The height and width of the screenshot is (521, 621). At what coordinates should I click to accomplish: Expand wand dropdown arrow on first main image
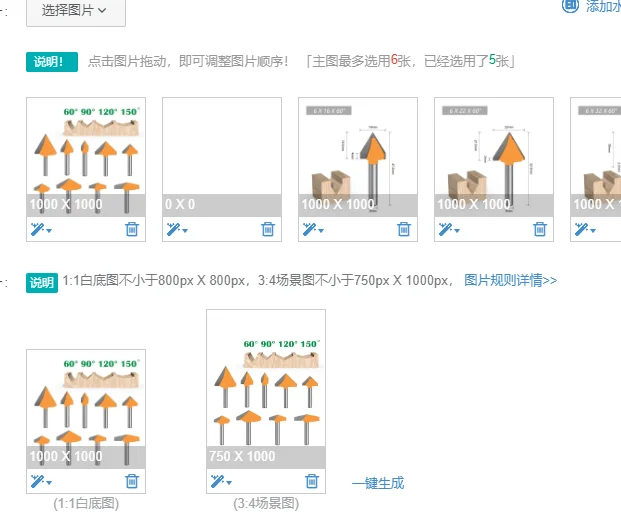(49, 230)
